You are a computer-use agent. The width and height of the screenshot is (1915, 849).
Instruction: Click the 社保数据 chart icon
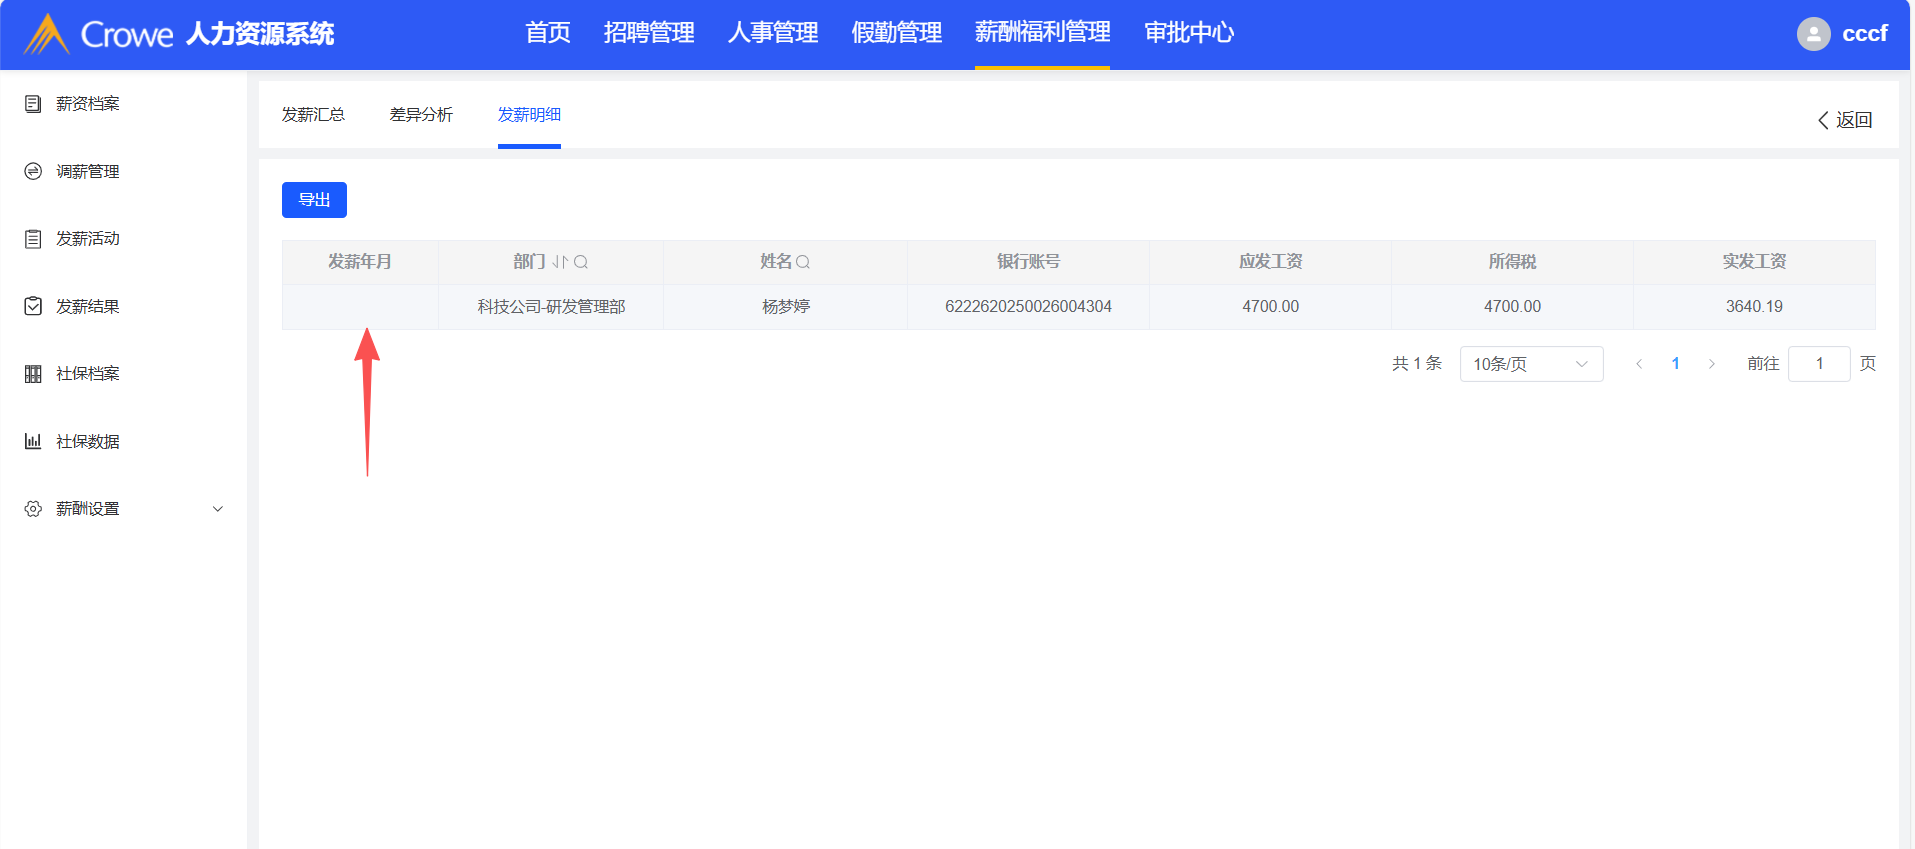pos(33,441)
